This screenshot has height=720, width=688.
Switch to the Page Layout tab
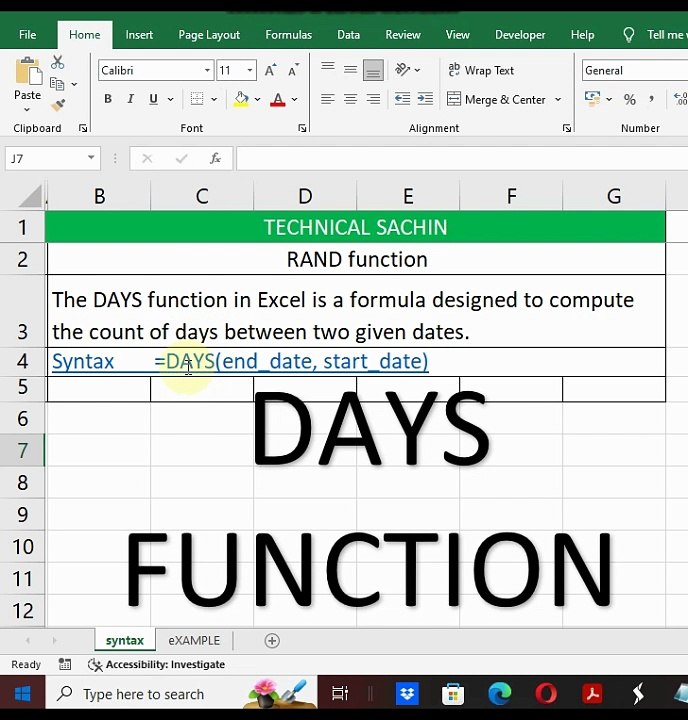pos(209,34)
